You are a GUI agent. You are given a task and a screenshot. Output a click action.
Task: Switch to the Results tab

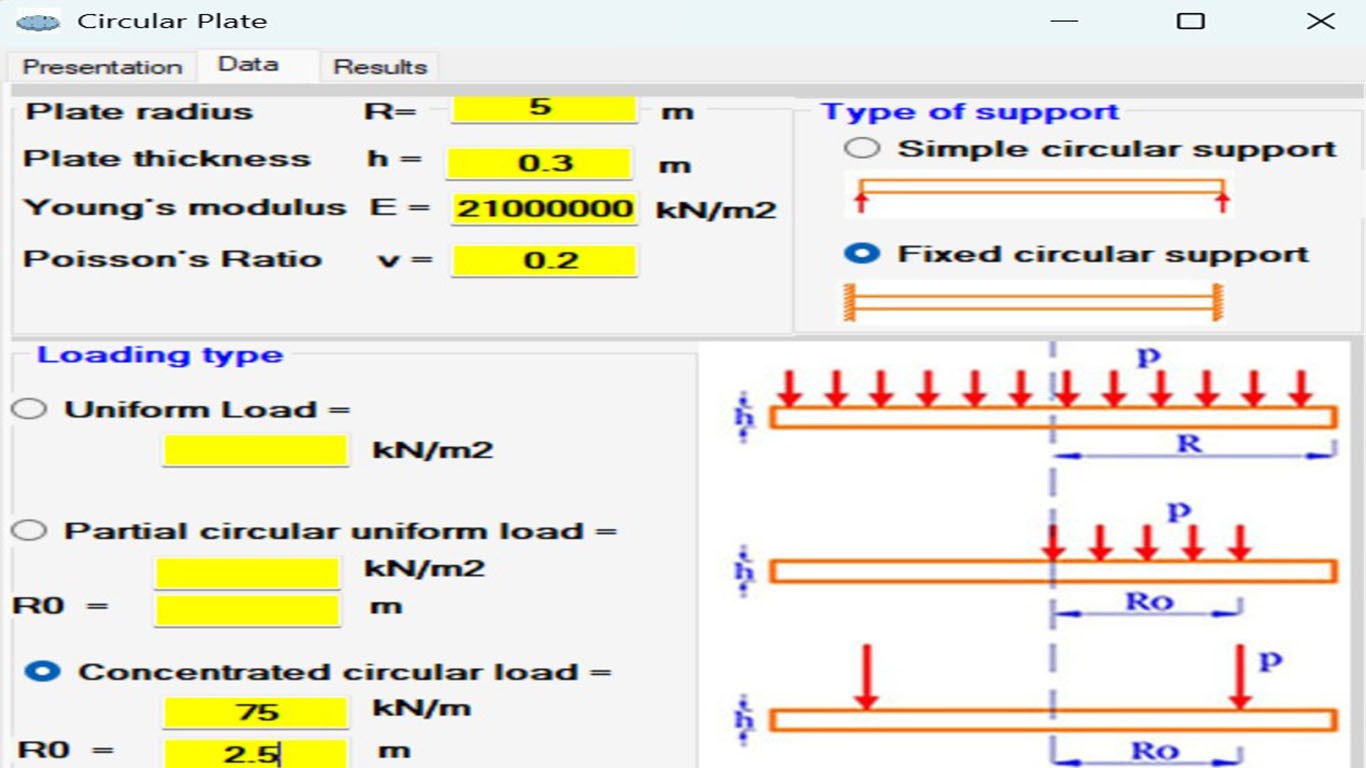(x=380, y=66)
